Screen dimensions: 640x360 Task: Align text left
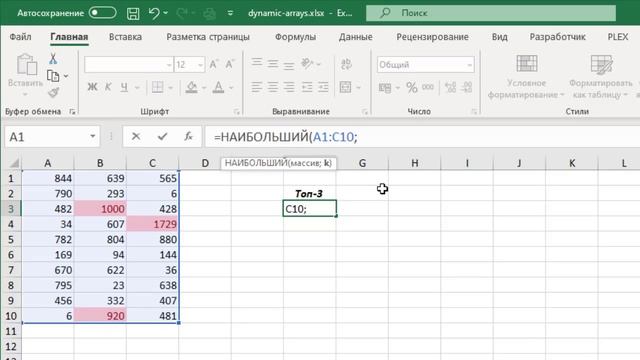tap(257, 87)
